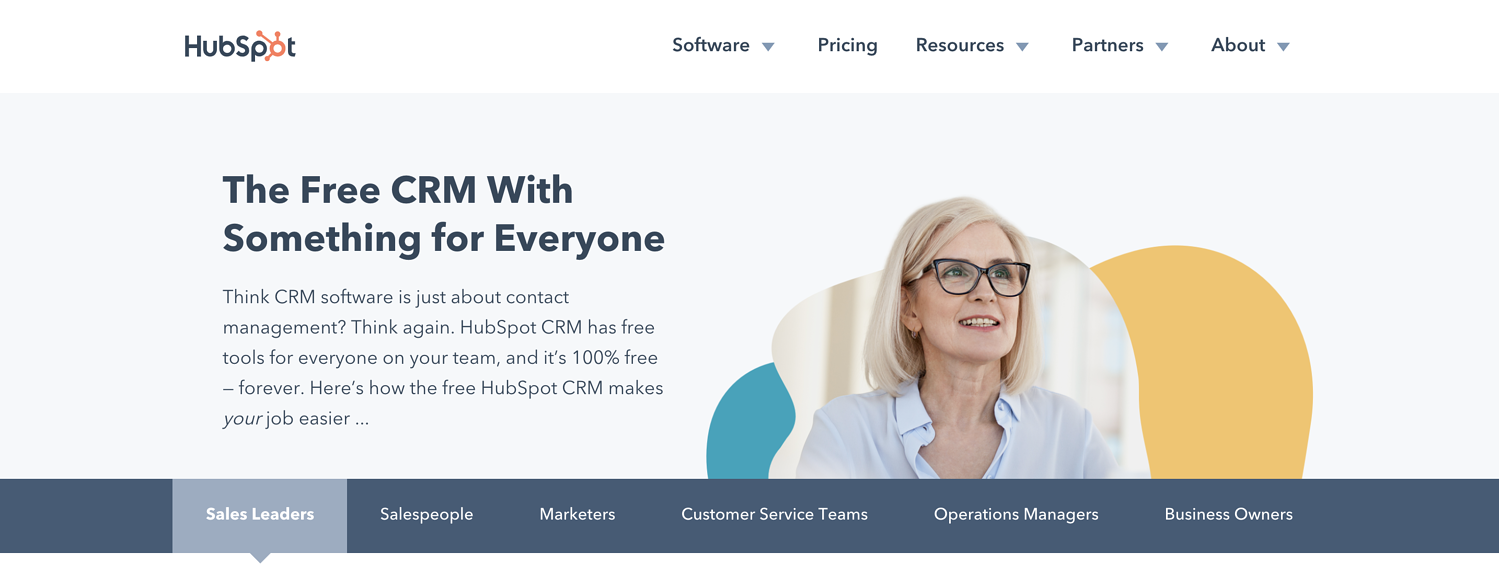This screenshot has width=1499, height=575.
Task: Click the headline The Free CRM With Something
Action: coord(444,214)
